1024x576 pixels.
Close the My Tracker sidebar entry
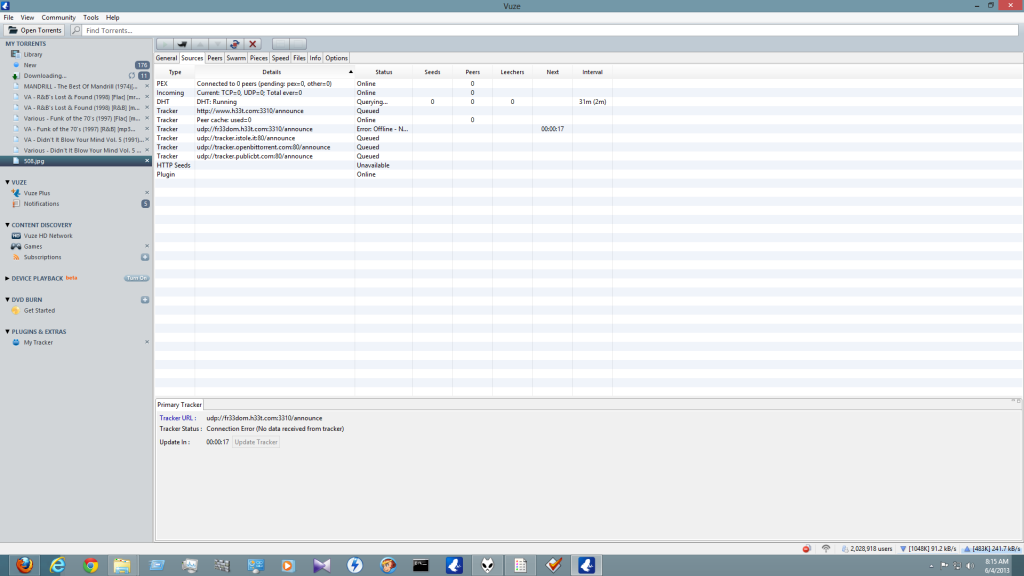pyautogui.click(x=147, y=342)
